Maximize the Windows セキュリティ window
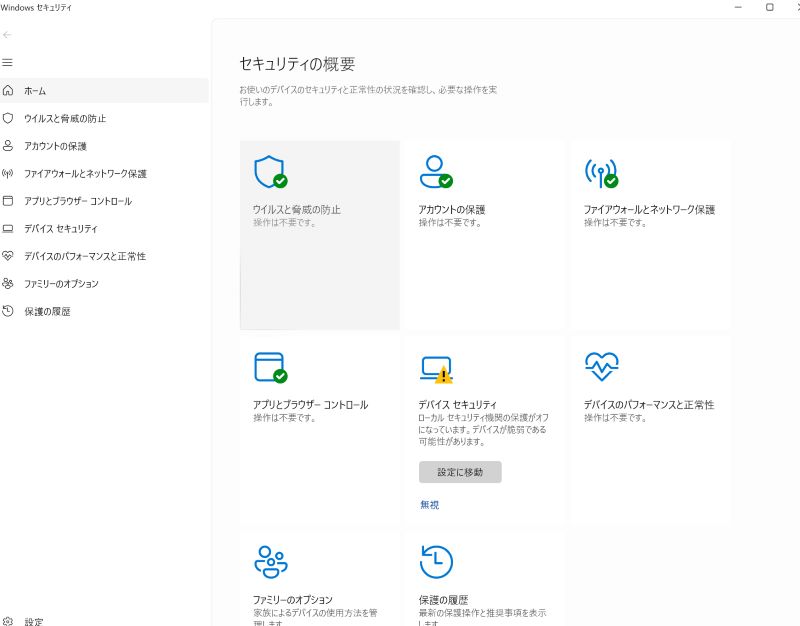The width and height of the screenshot is (800, 626). coord(770,7)
